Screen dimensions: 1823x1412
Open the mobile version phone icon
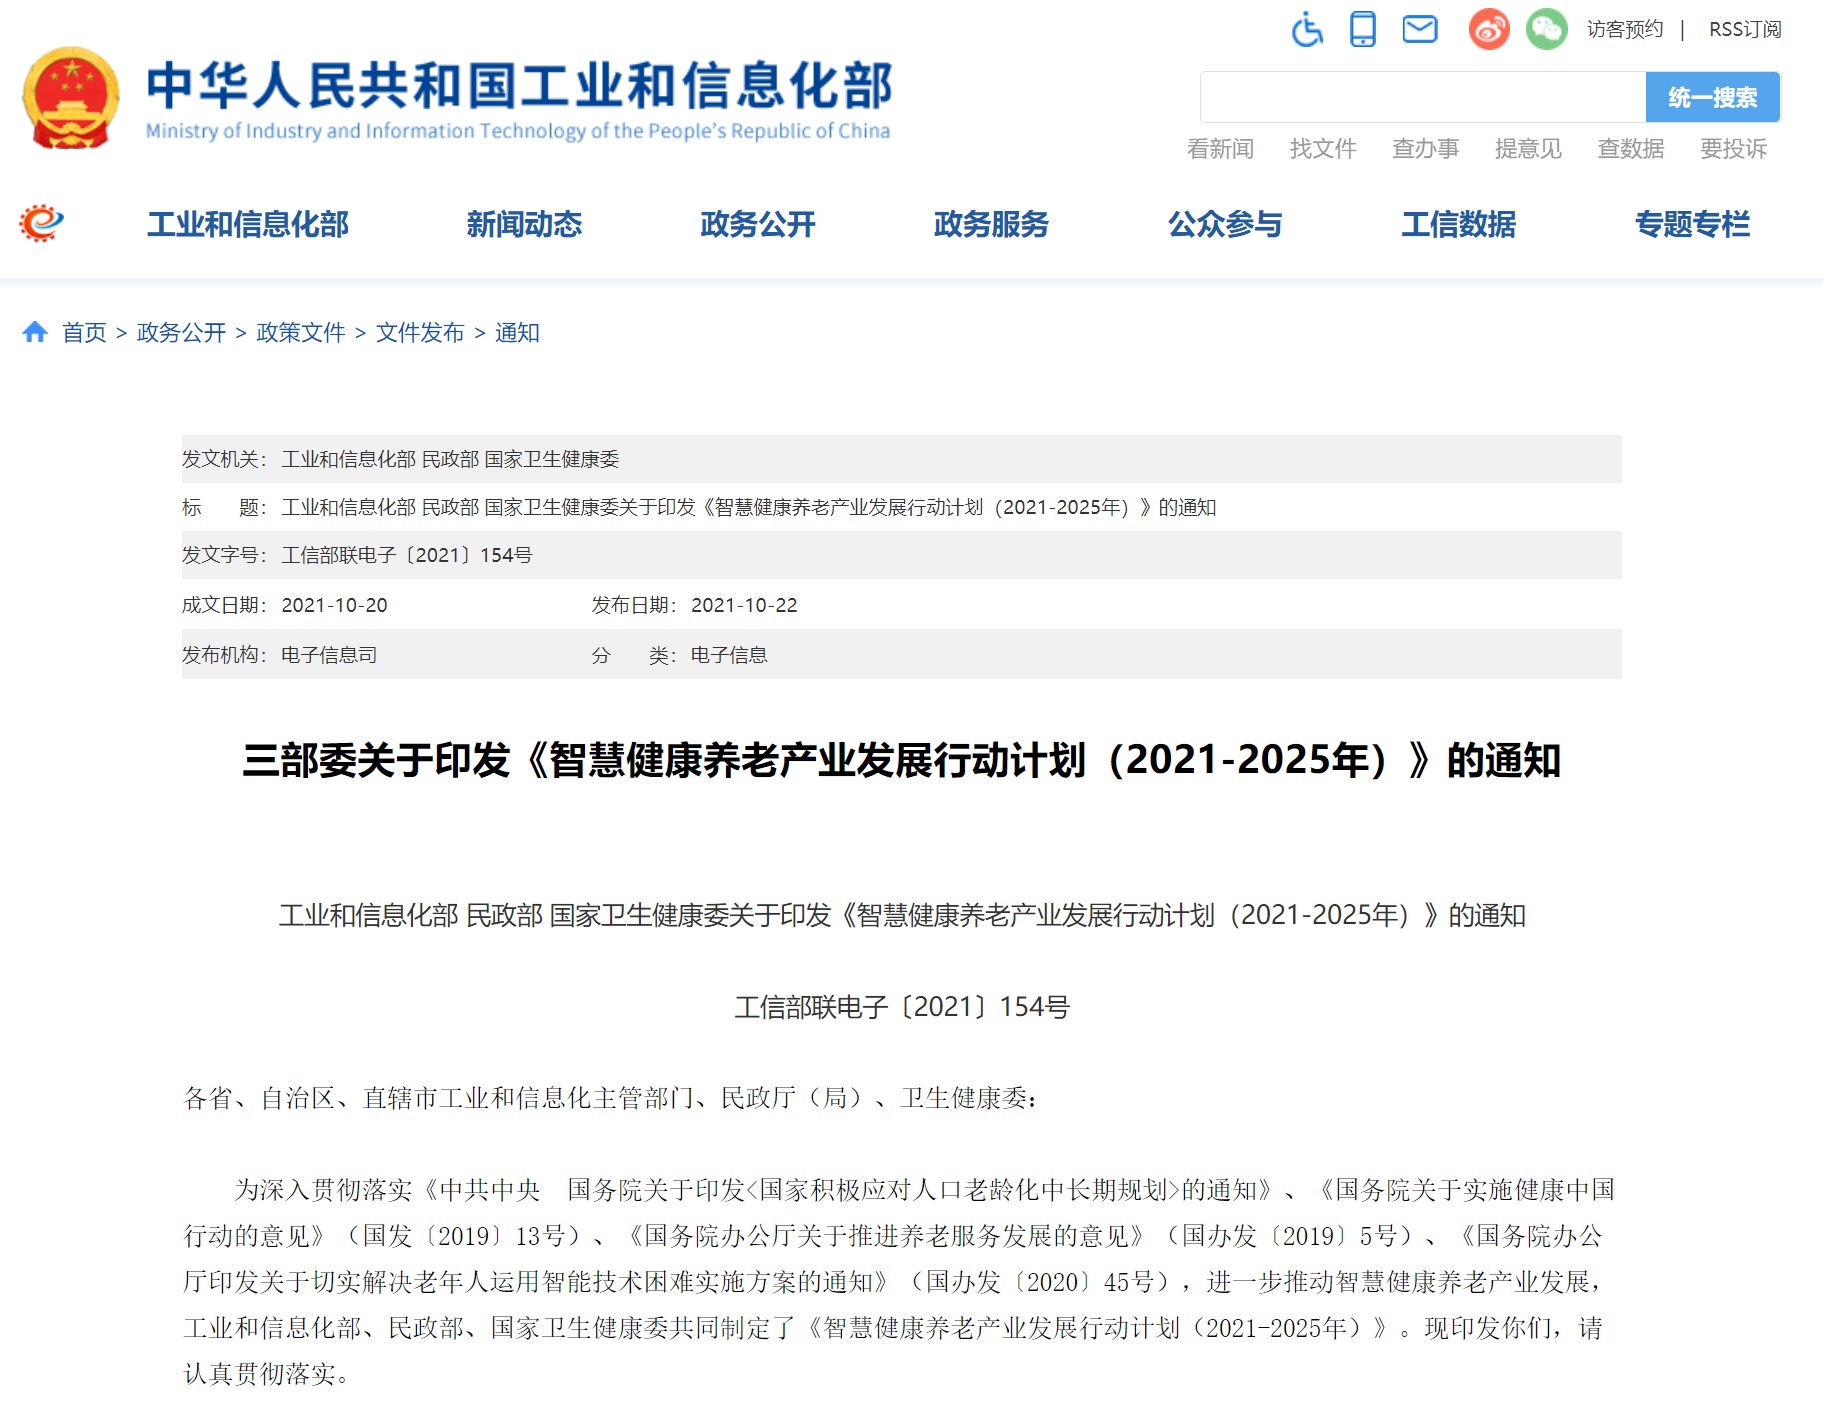[1362, 29]
